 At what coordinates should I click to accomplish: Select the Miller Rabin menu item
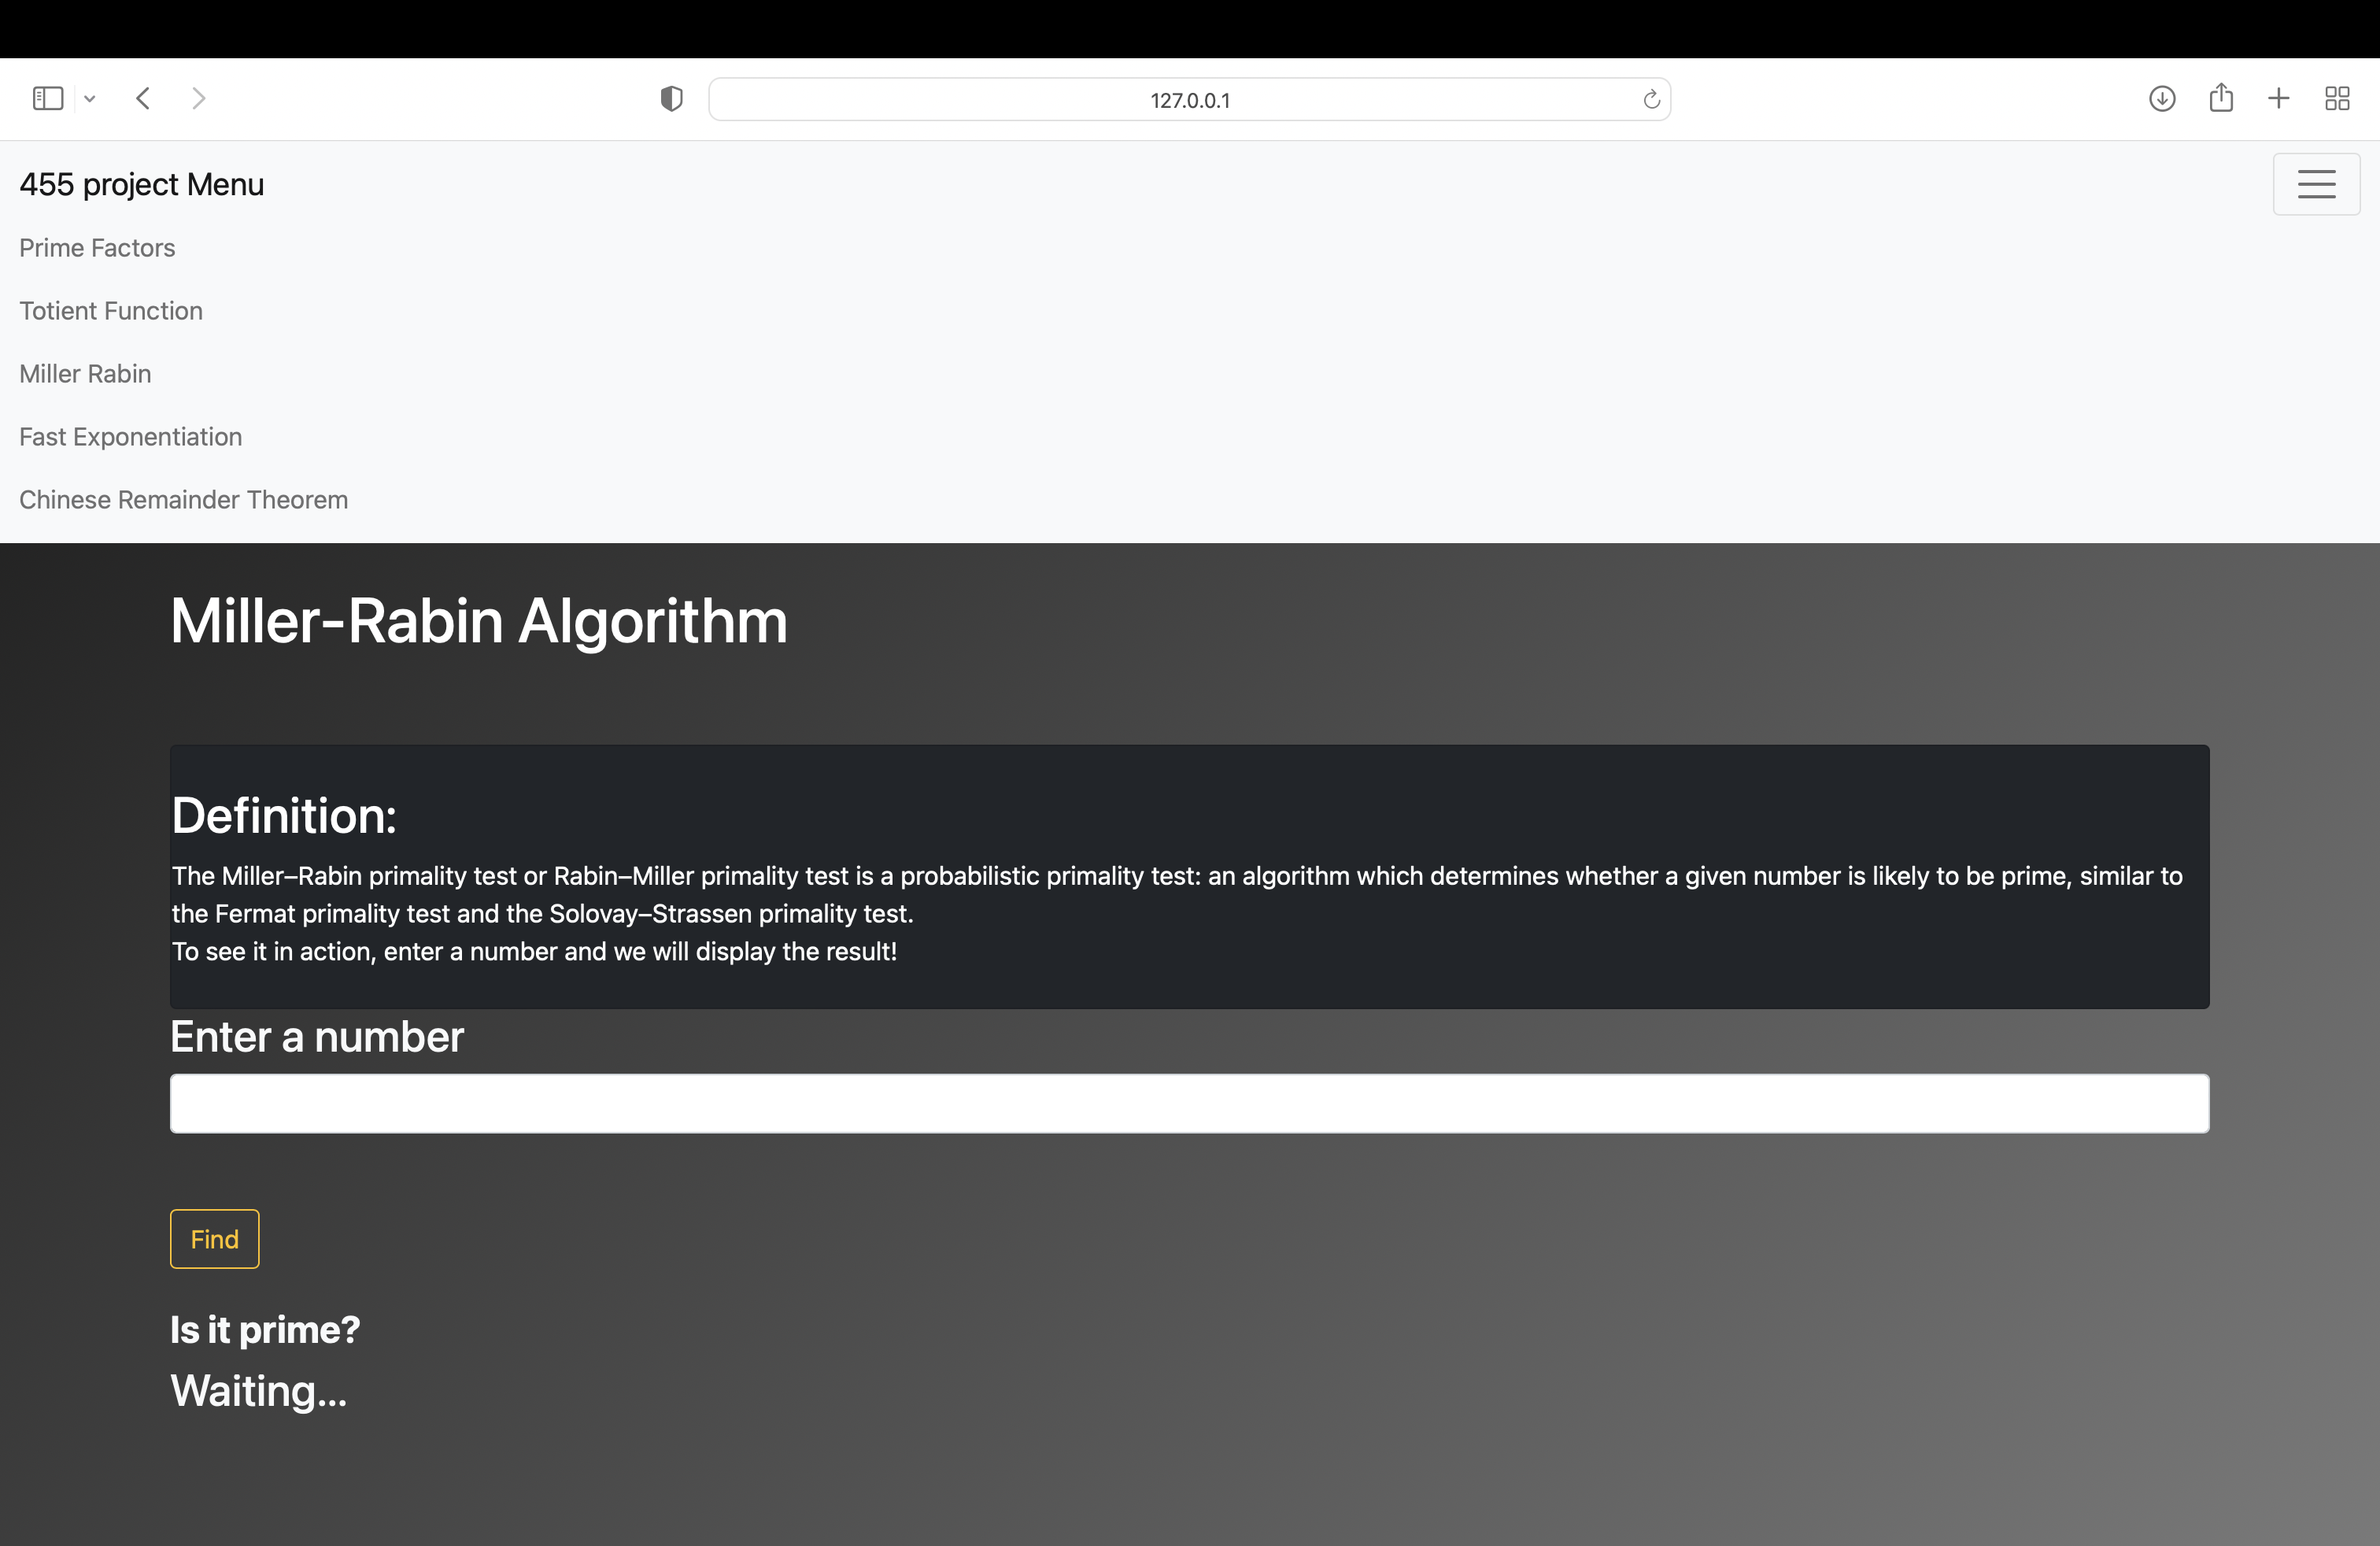[85, 374]
